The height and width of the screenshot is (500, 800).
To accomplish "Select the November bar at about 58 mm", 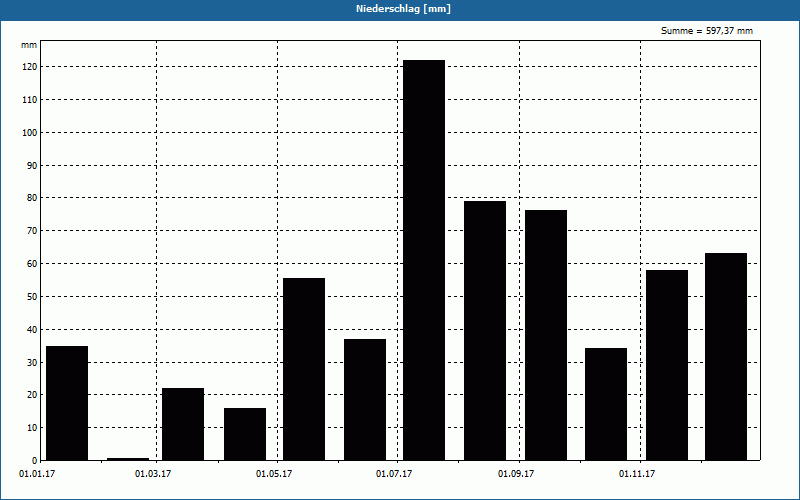I will pyautogui.click(x=667, y=365).
